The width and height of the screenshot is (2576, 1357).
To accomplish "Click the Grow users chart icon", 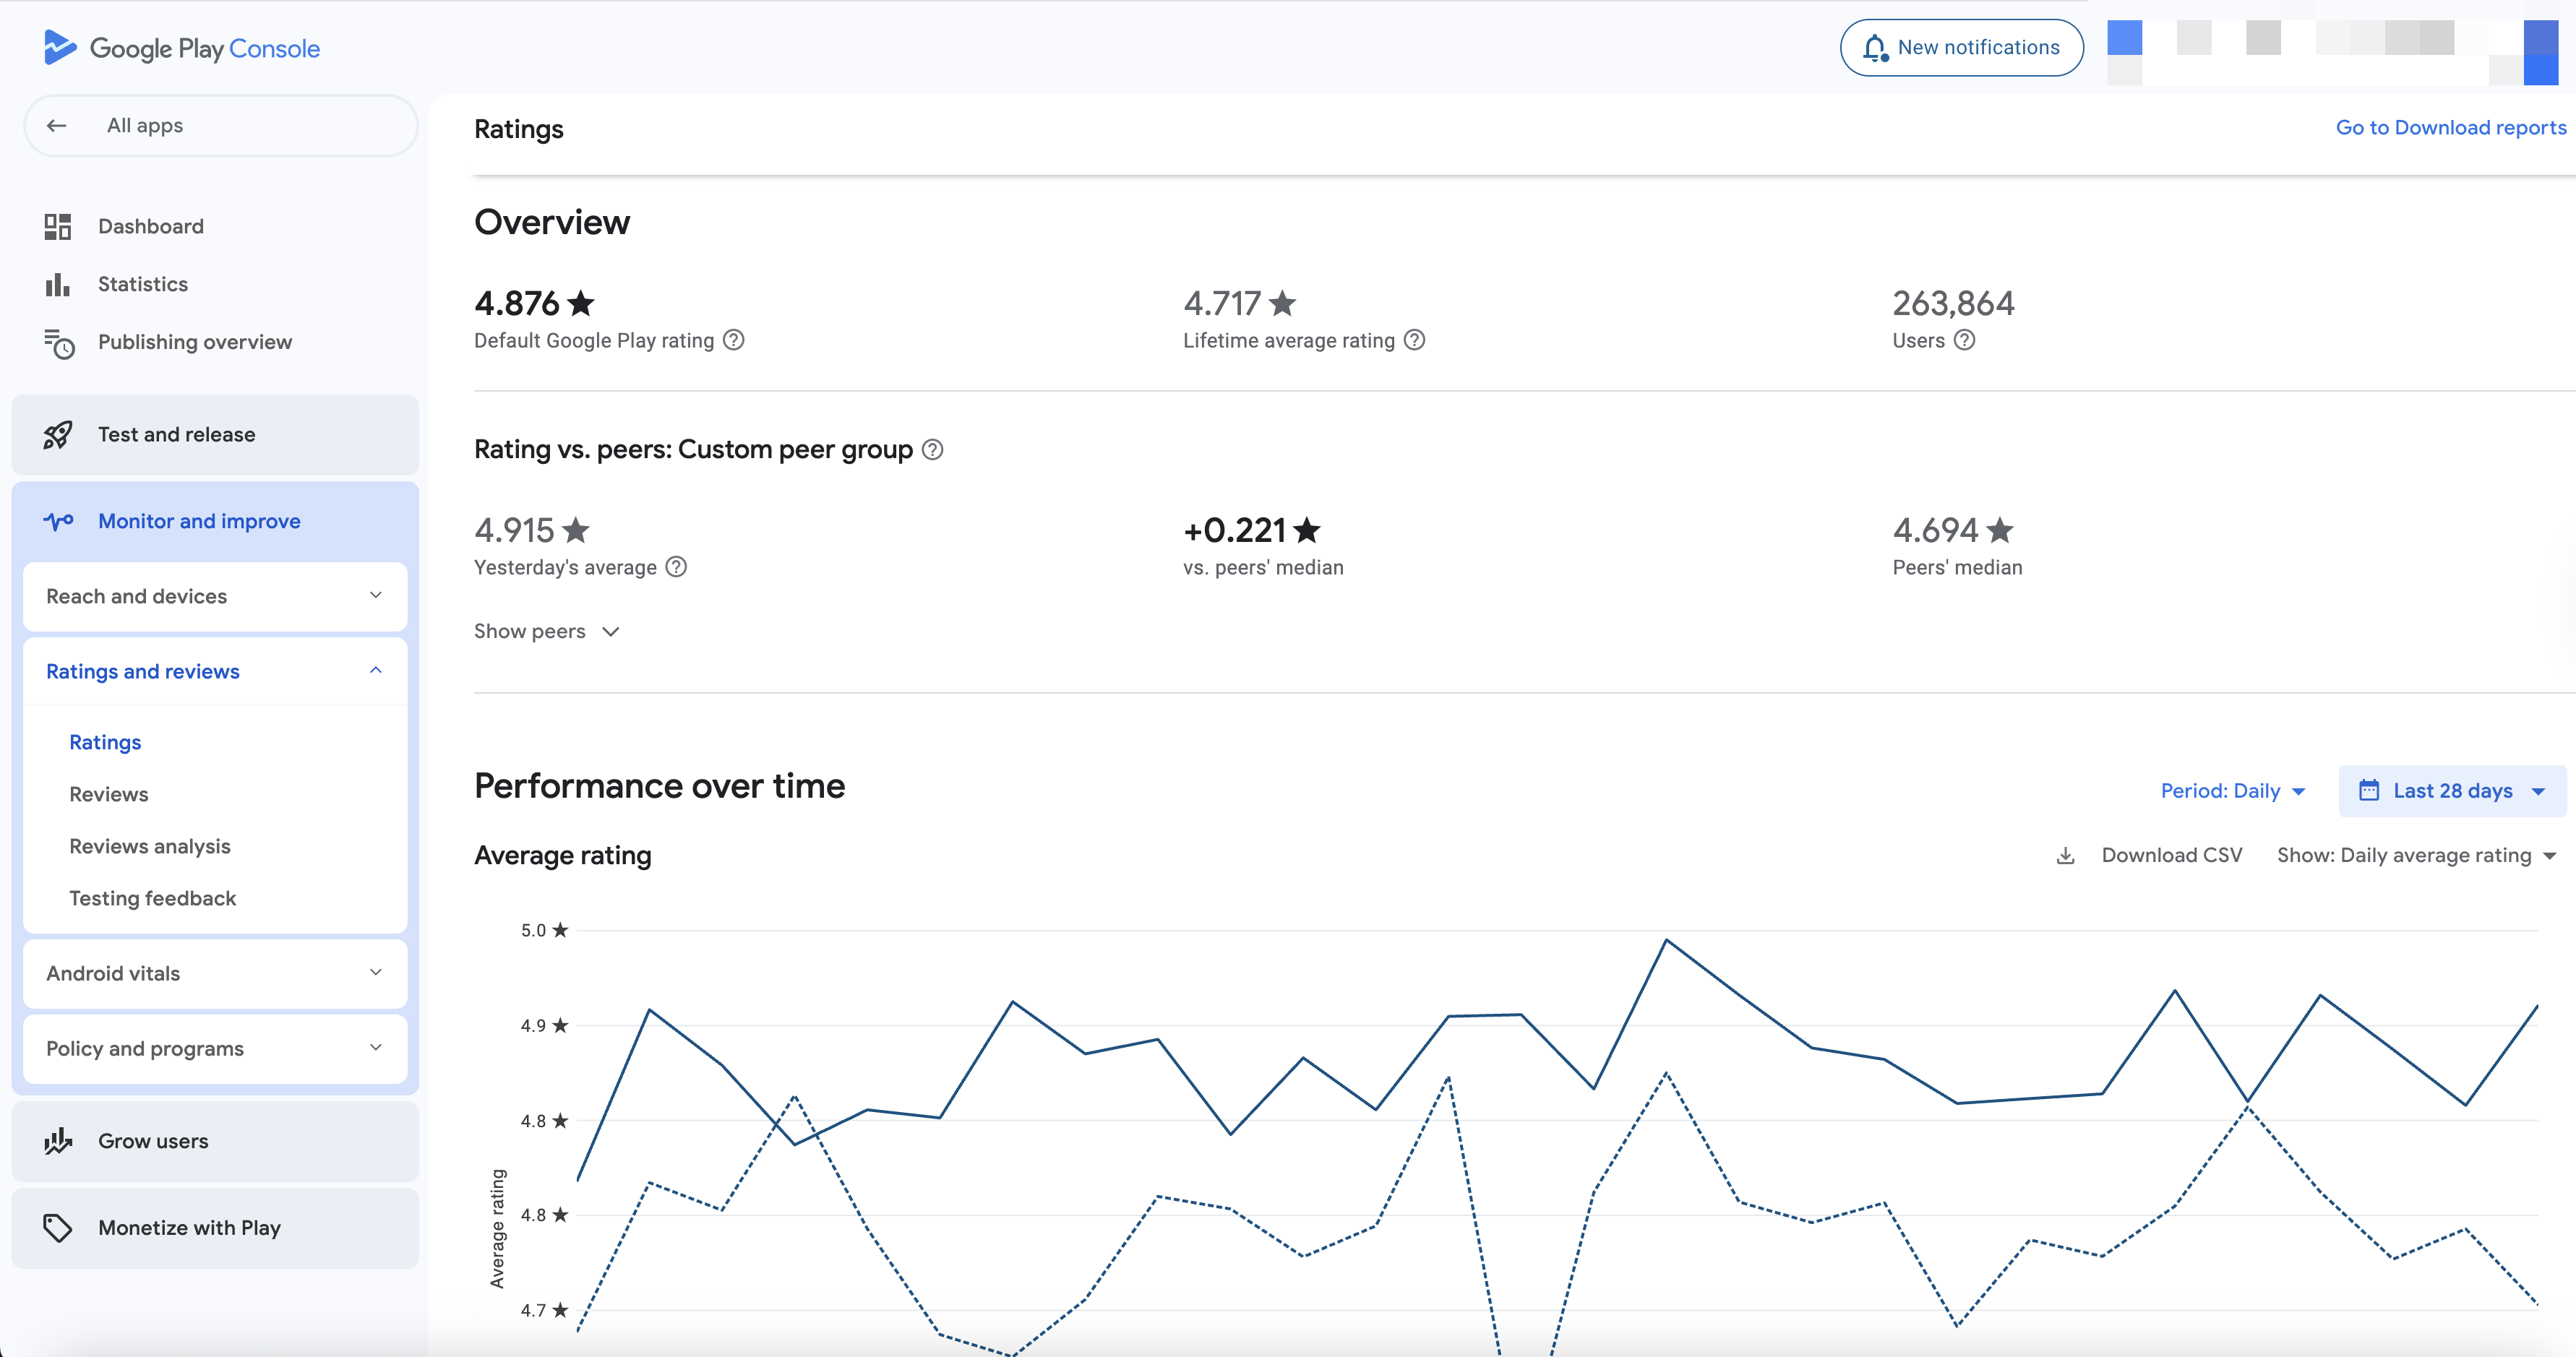I will tap(58, 1142).
